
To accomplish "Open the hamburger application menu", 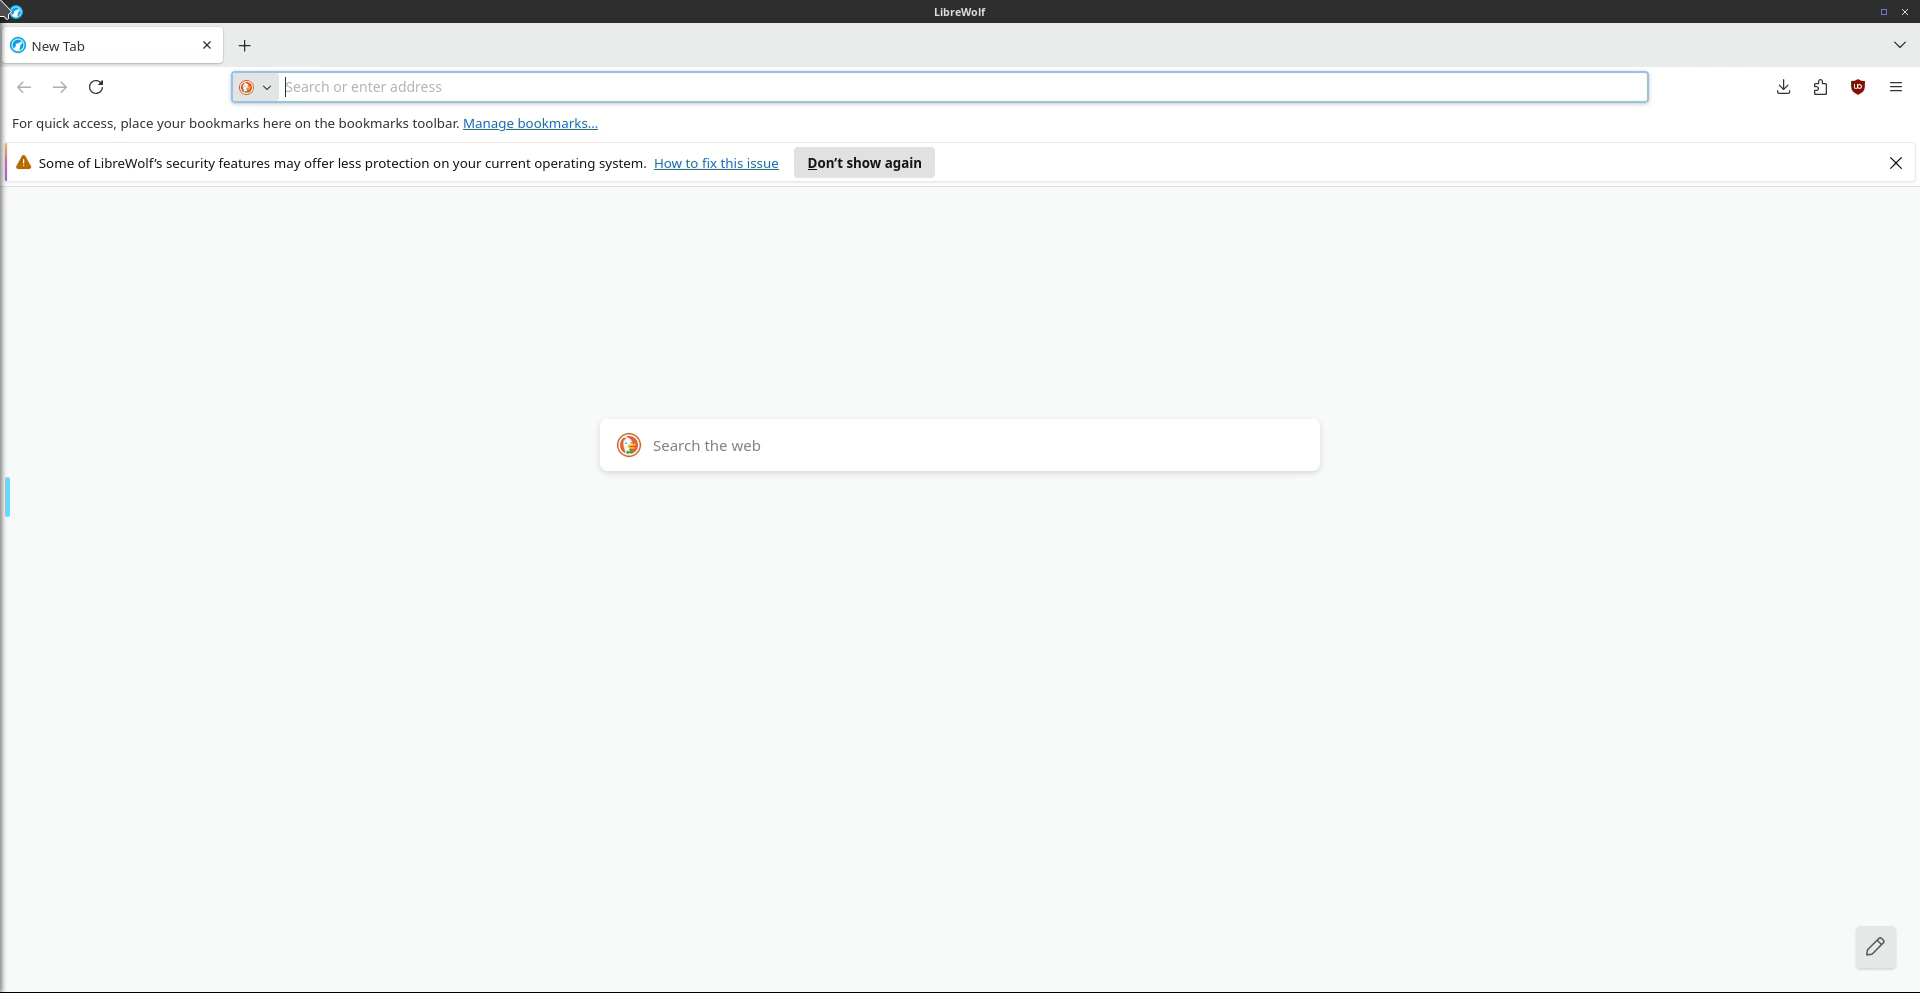I will [1895, 87].
